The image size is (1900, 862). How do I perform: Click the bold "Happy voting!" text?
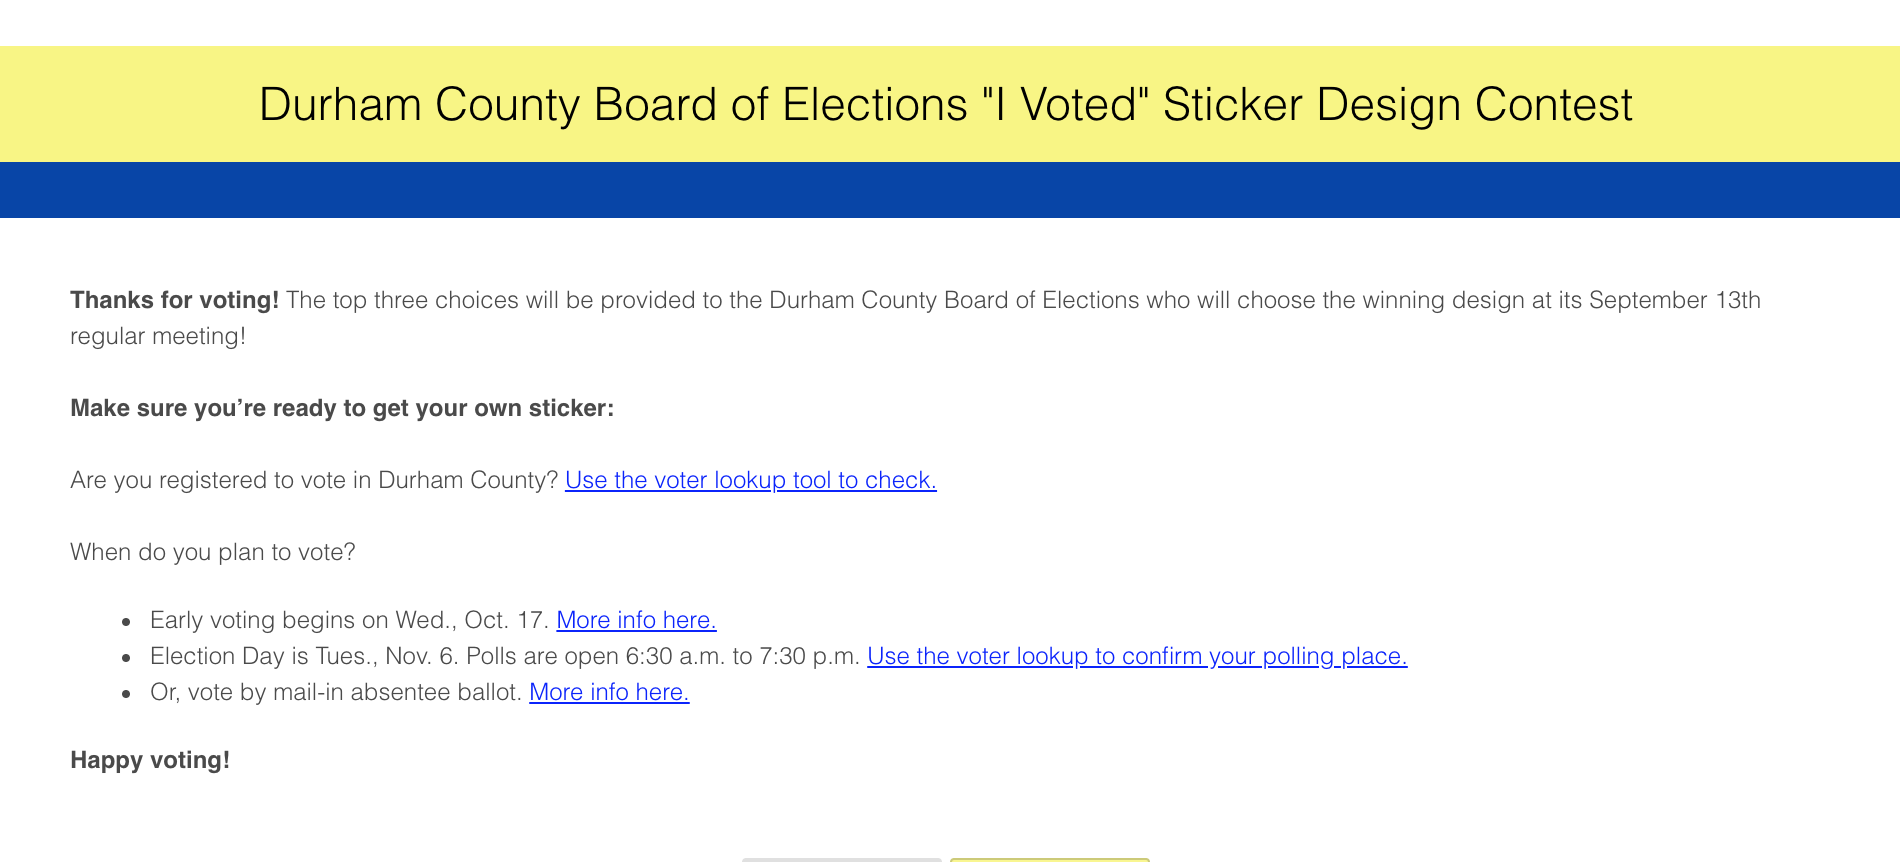[150, 761]
